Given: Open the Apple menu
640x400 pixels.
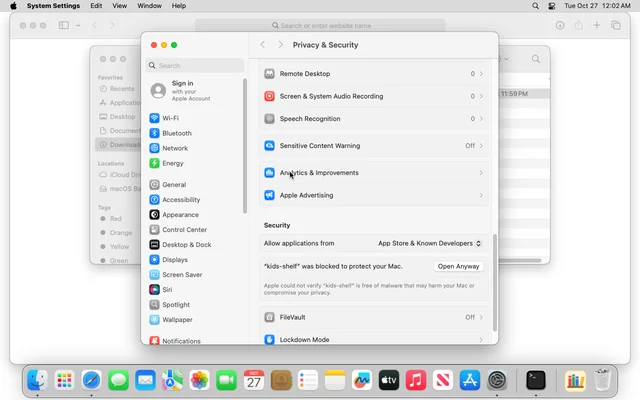Looking at the screenshot, I should (x=13, y=6).
